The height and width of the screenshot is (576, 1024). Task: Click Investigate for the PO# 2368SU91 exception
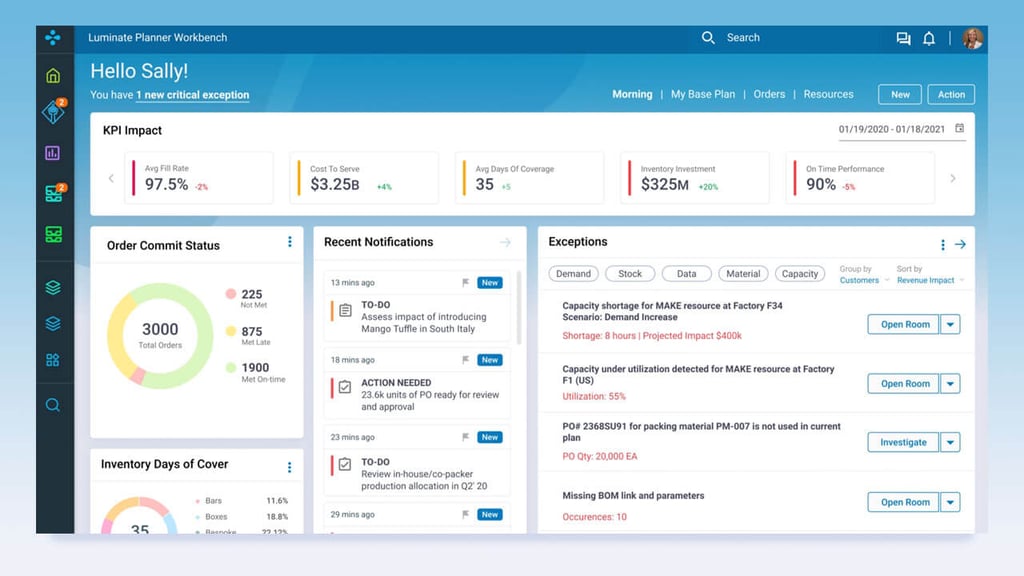point(902,442)
